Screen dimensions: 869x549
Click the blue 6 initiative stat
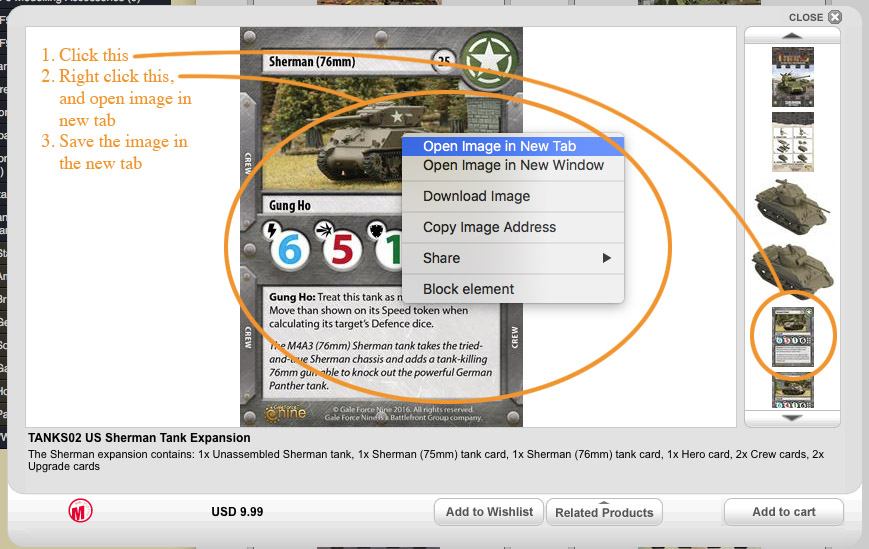[290, 250]
